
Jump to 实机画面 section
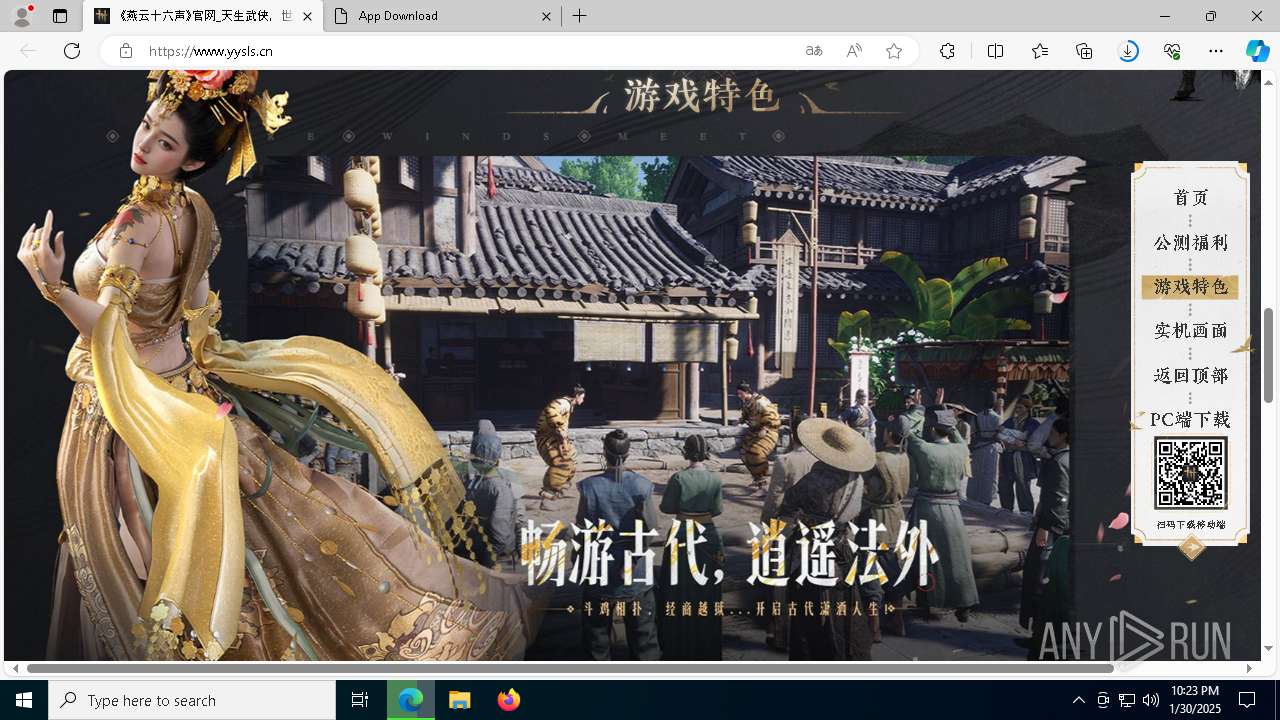(x=1191, y=331)
